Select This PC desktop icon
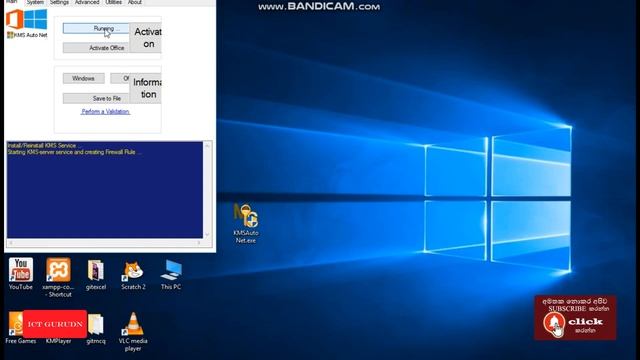Image resolution: width=640 pixels, height=360 pixels. point(171,275)
